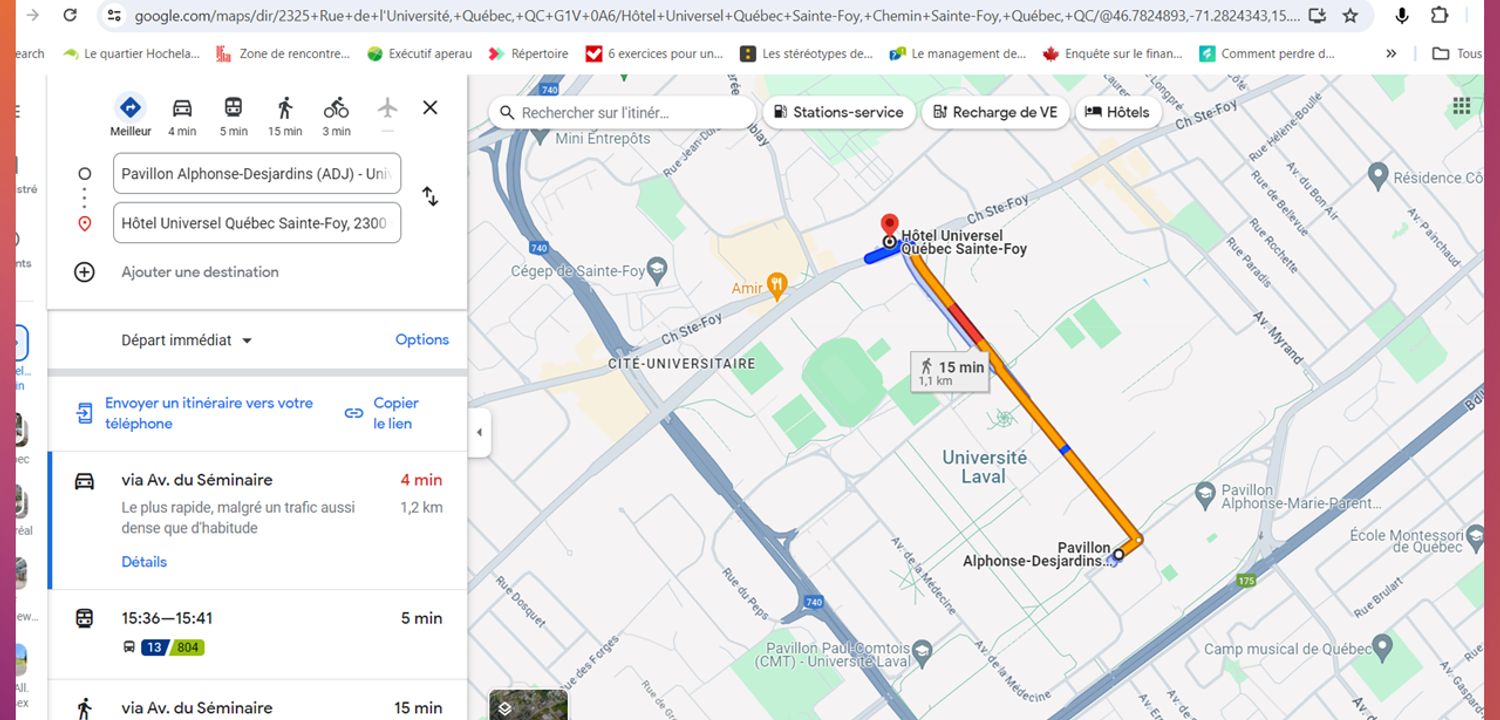
Task: Click Détails for the driving route
Action: 144,562
